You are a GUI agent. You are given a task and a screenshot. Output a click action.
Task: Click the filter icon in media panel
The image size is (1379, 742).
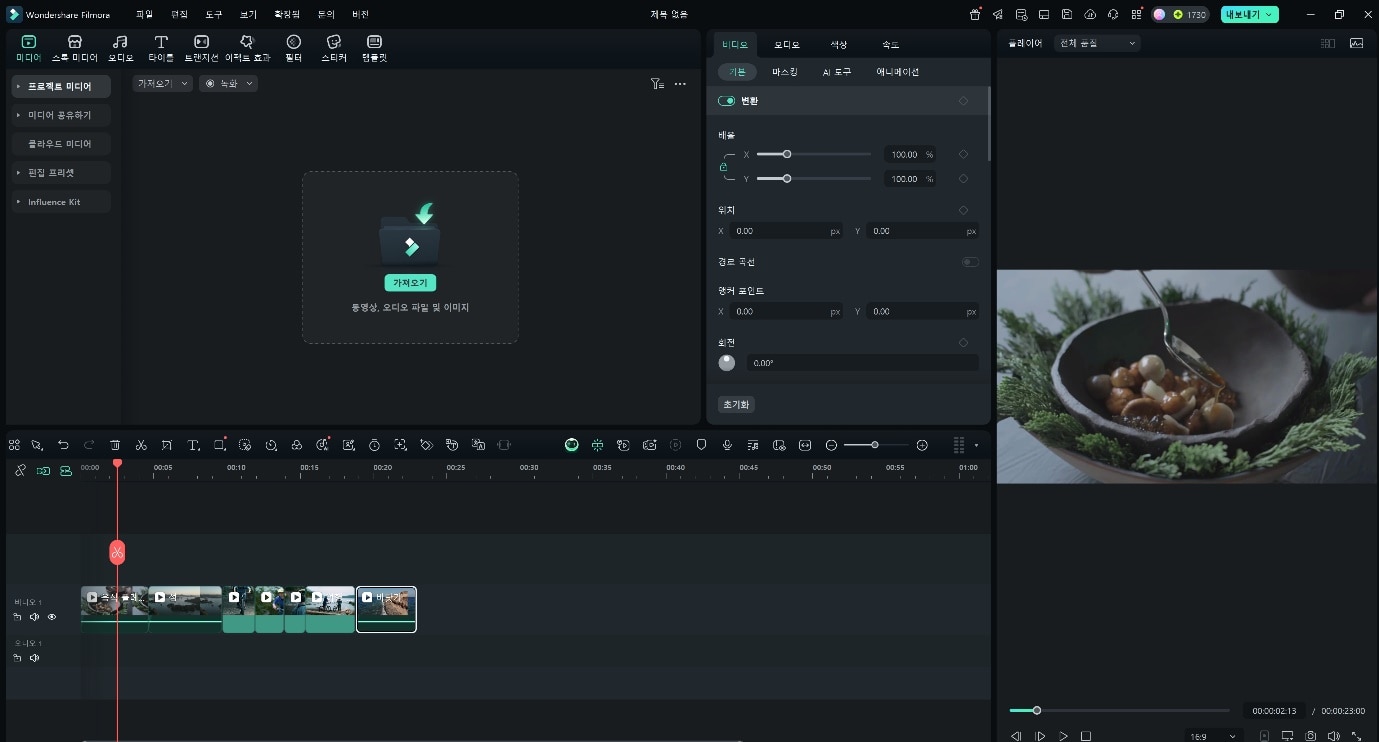click(657, 84)
